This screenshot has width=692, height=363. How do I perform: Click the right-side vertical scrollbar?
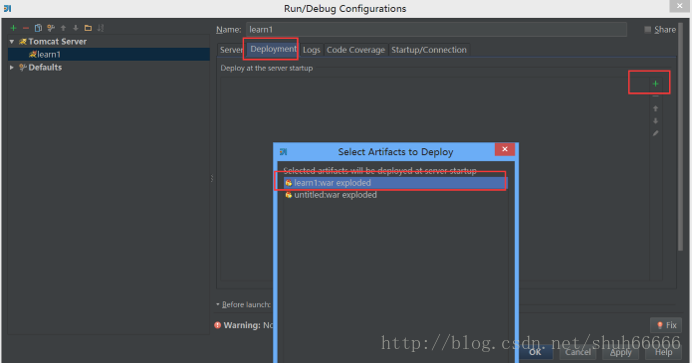pyautogui.click(x=680, y=137)
